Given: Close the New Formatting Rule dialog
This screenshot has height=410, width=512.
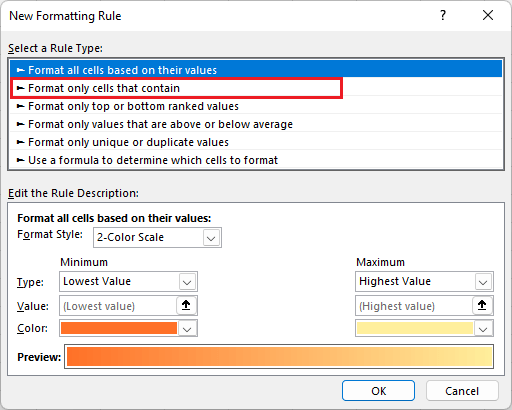Looking at the screenshot, I should (x=488, y=15).
